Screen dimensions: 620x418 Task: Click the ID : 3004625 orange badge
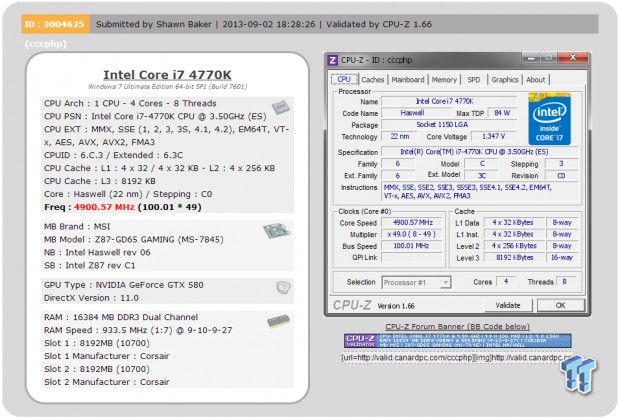click(55, 24)
